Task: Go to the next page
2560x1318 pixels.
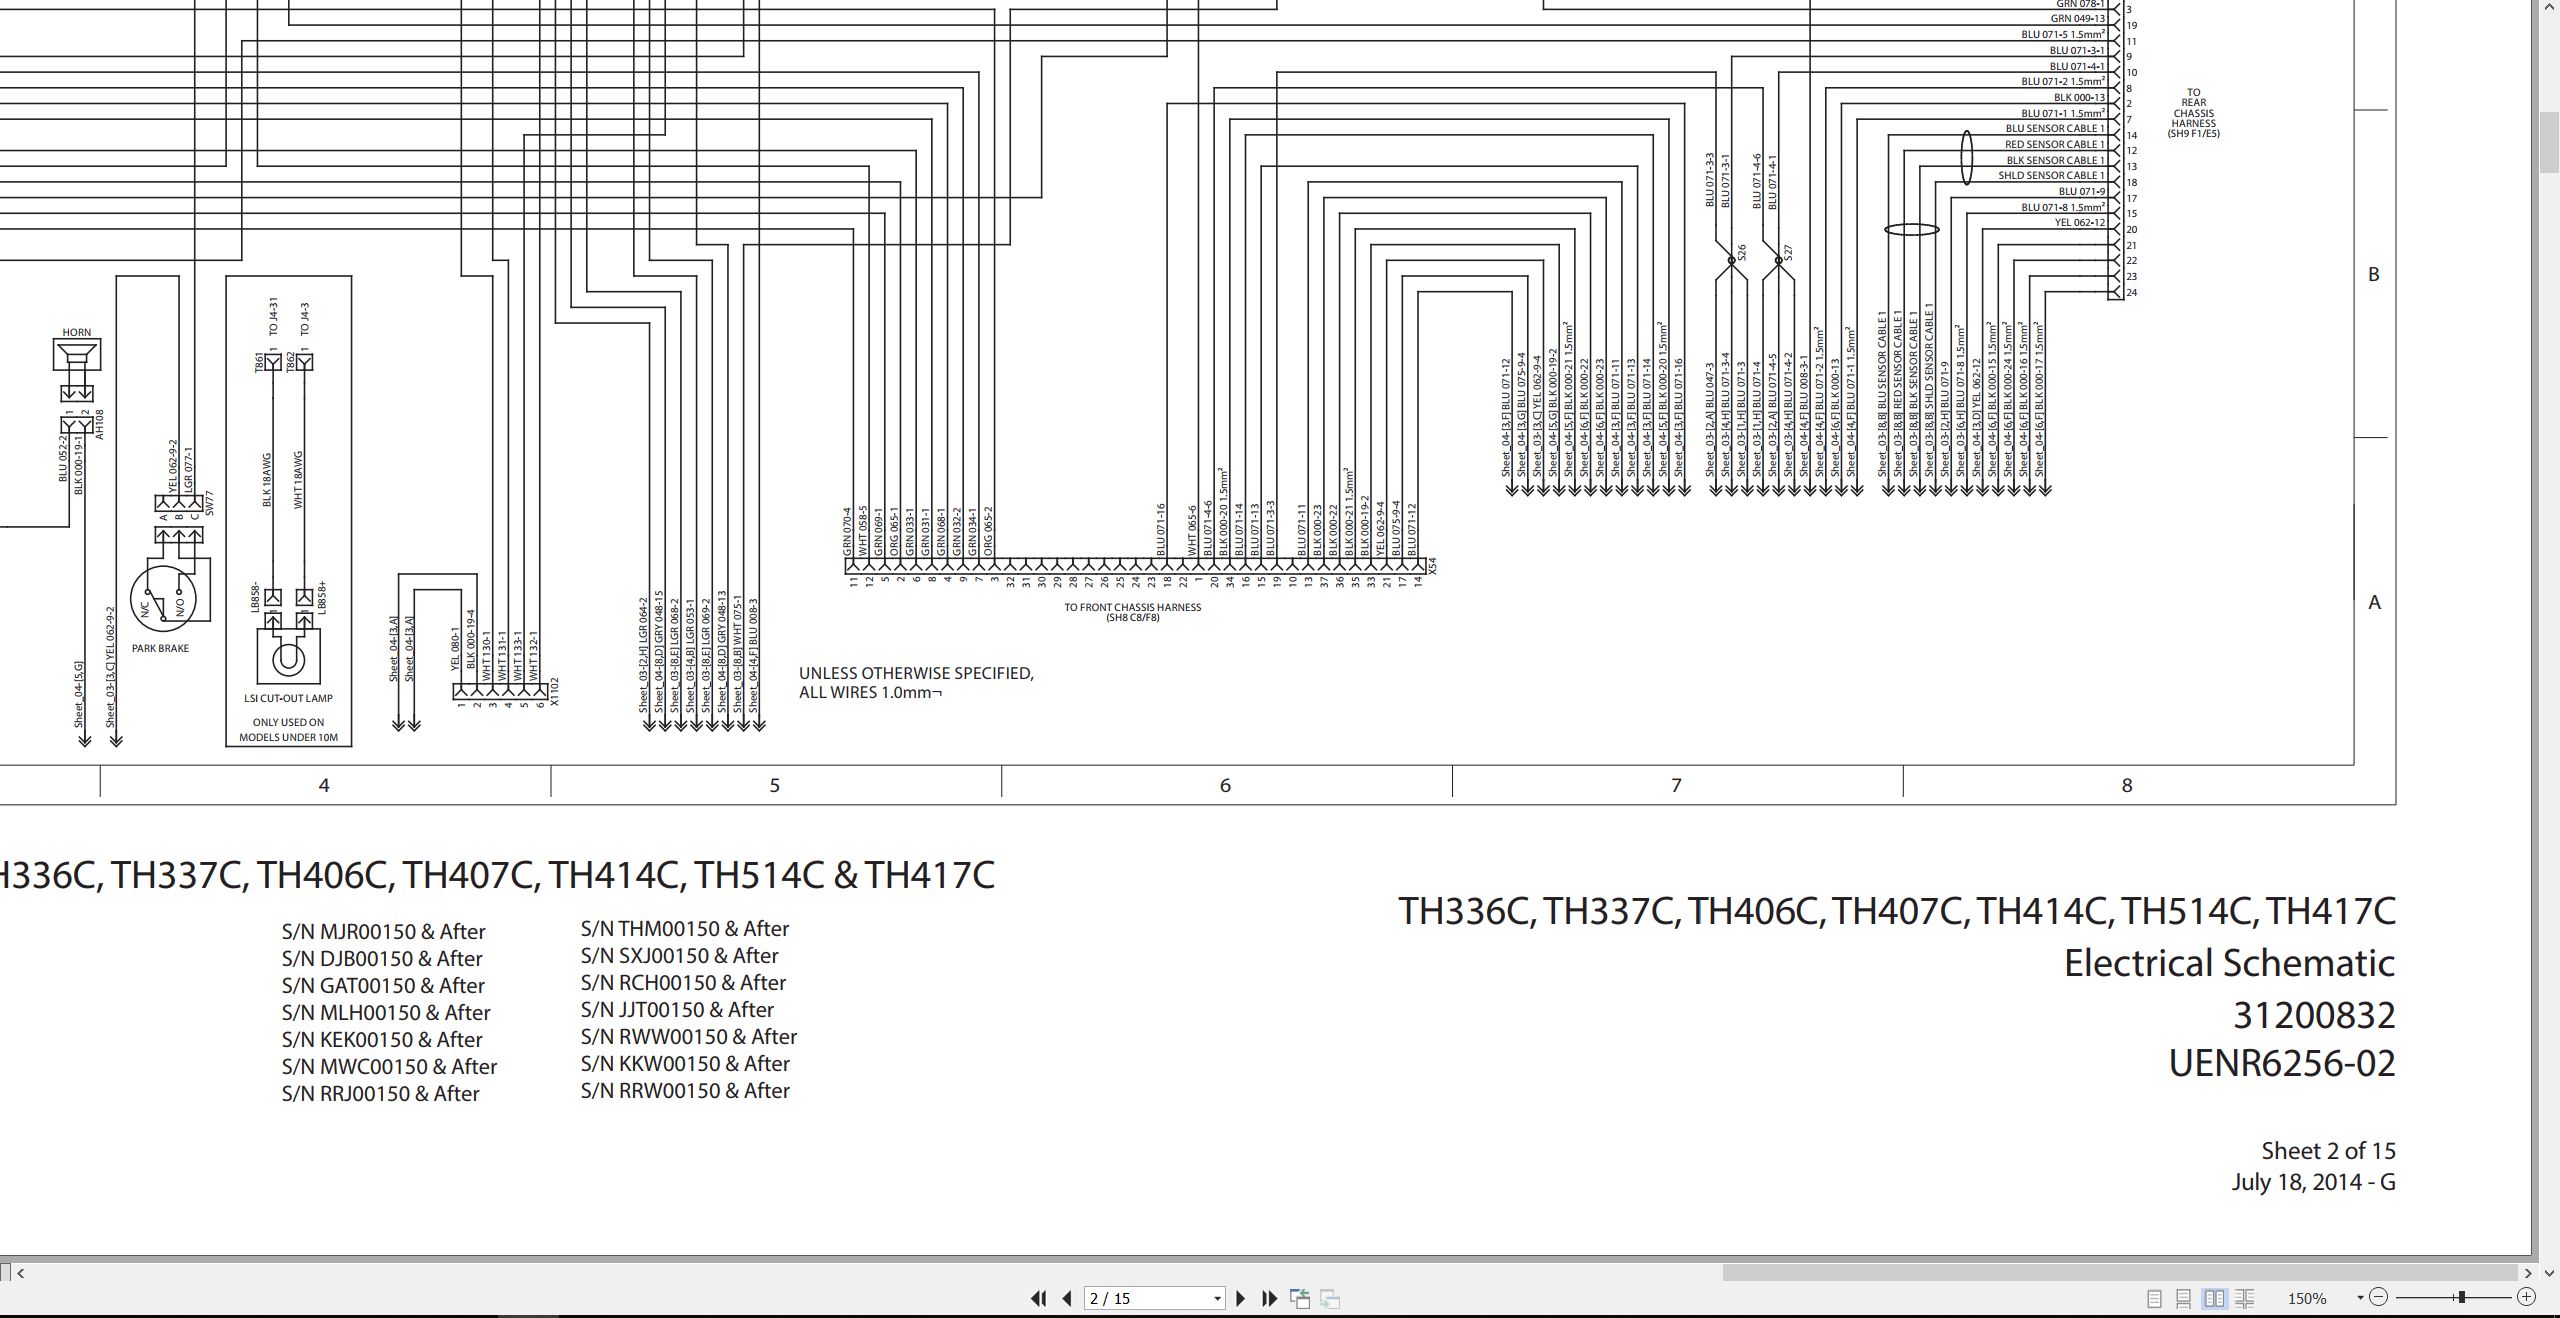Action: click(1241, 1298)
